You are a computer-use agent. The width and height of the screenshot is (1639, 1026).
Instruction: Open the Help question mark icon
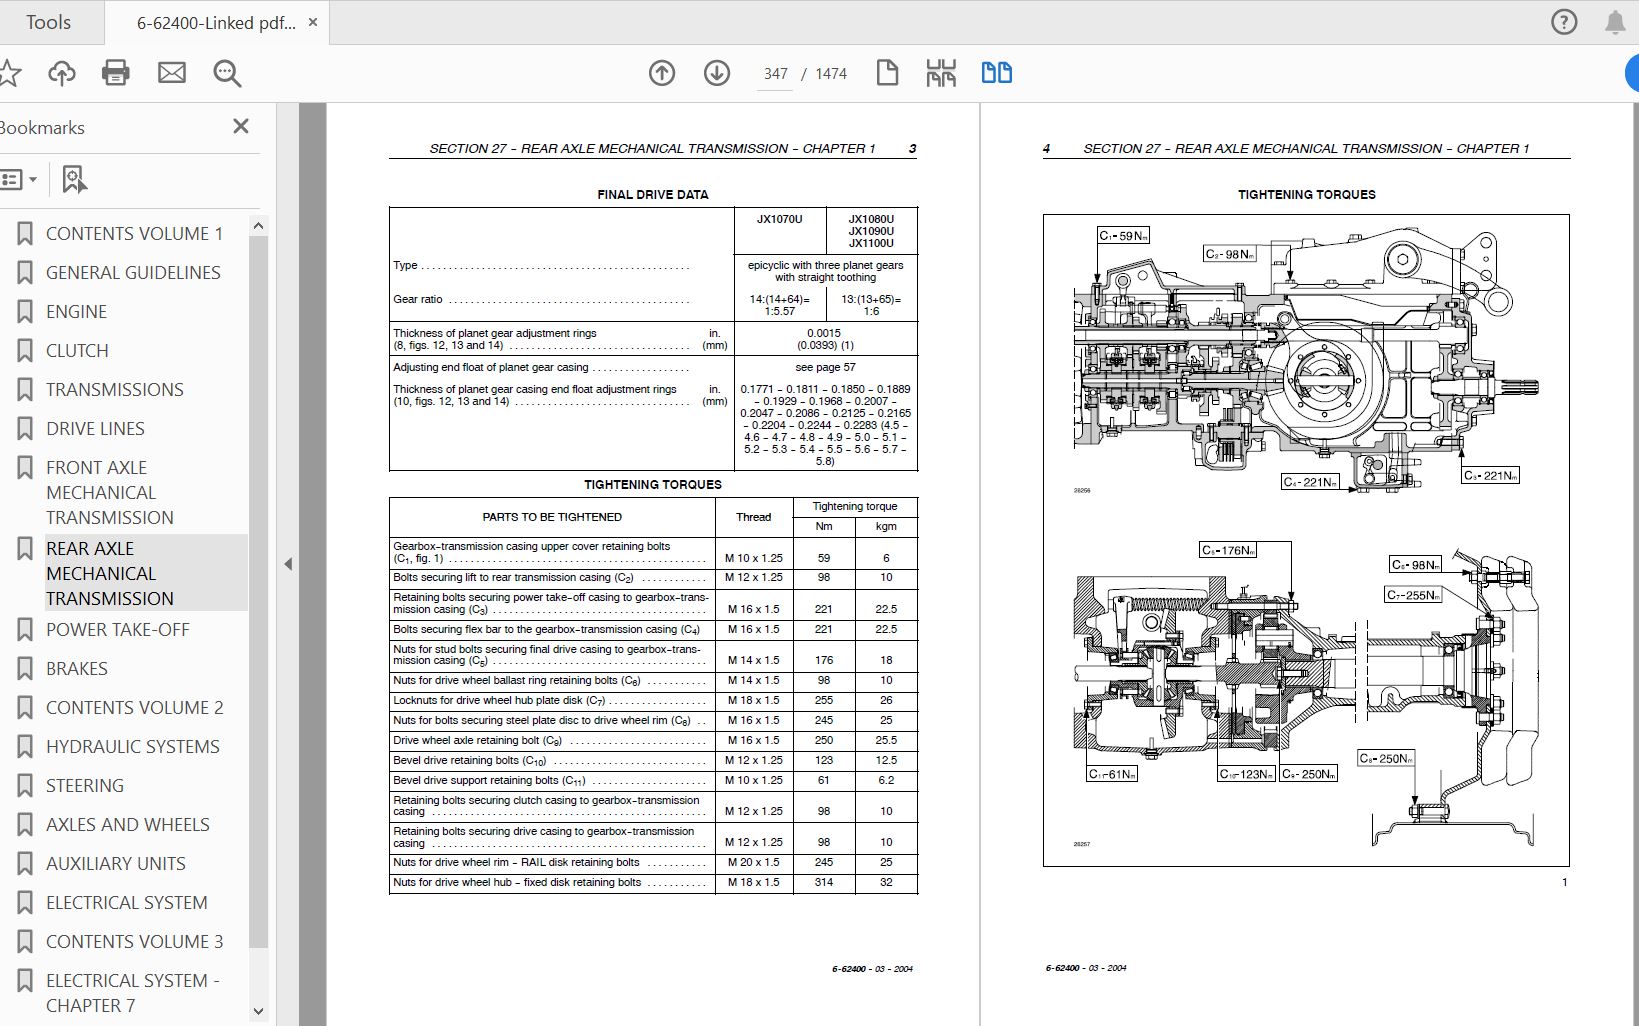[x=1564, y=22]
